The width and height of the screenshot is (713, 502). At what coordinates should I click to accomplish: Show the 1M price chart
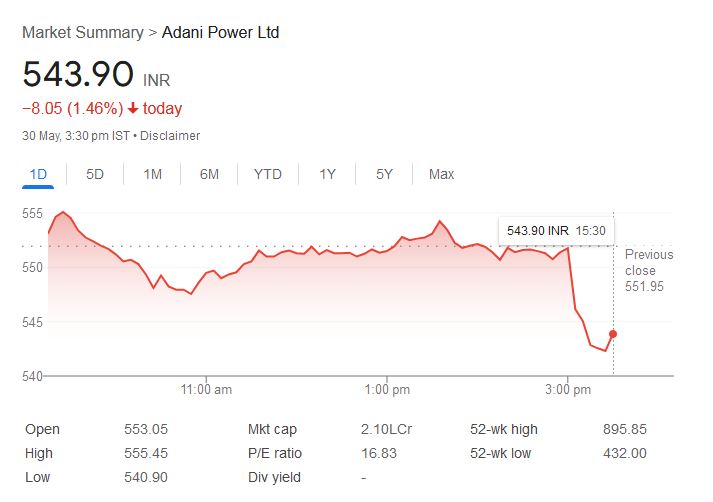click(152, 174)
